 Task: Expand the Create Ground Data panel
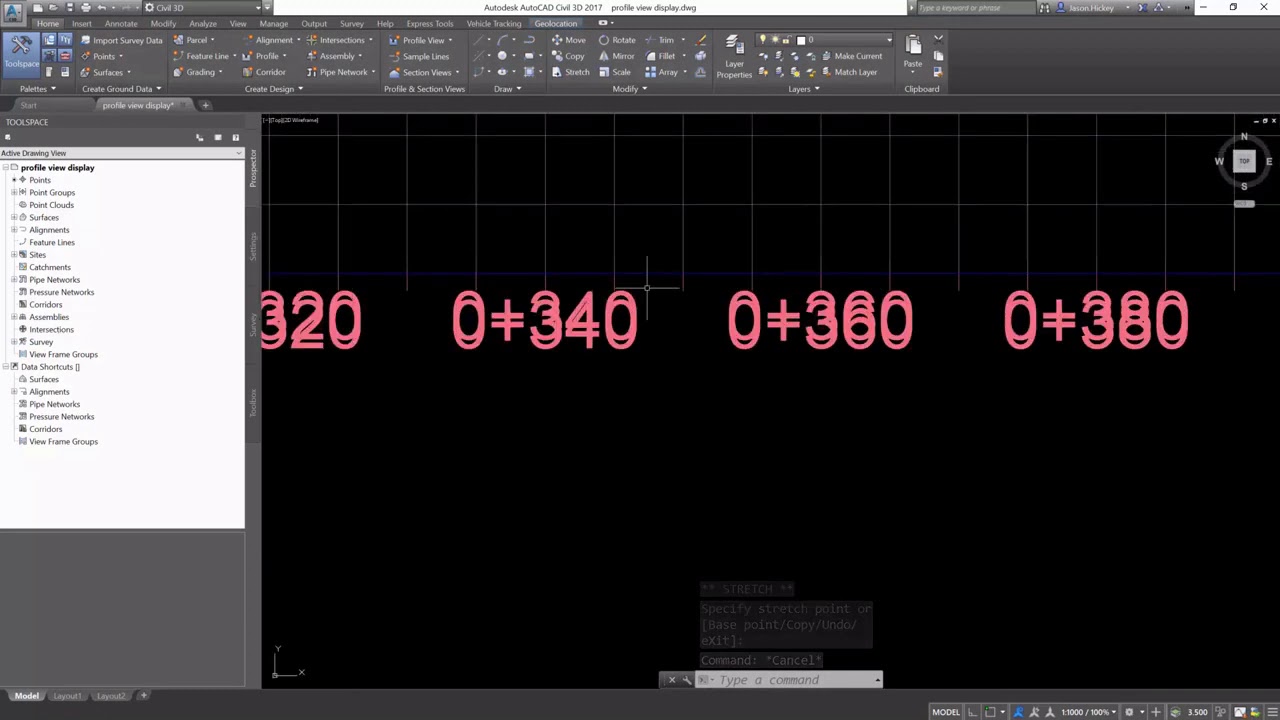[x=122, y=89]
